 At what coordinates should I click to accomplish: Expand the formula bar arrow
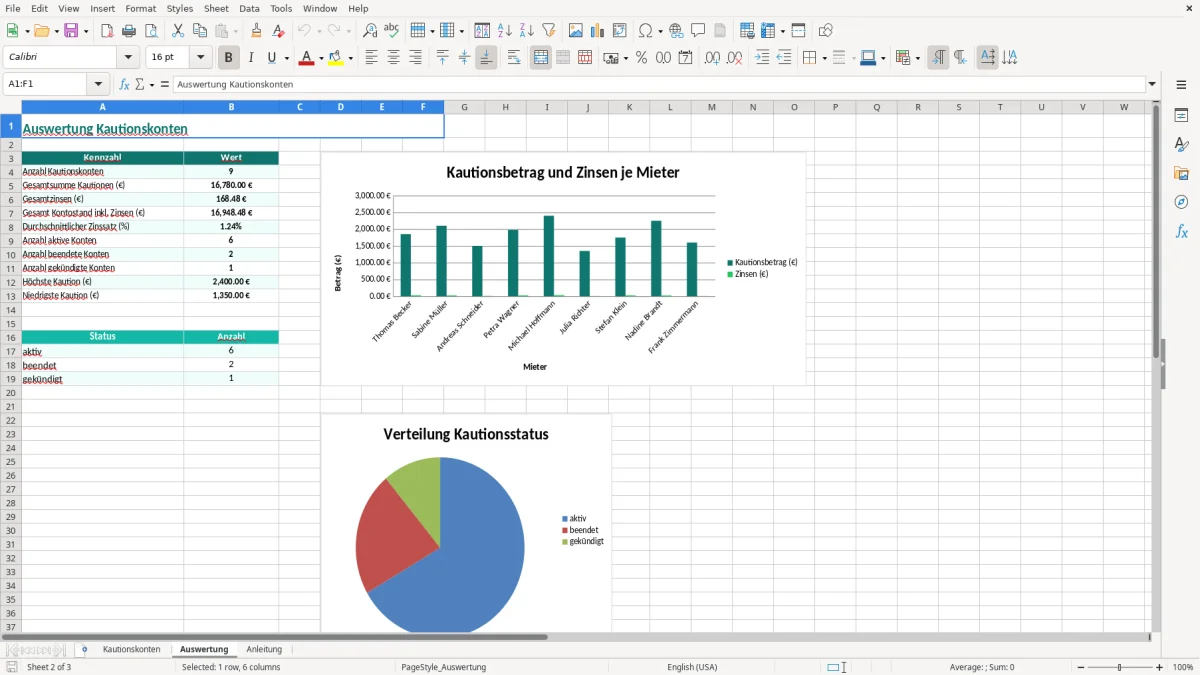click(1152, 85)
